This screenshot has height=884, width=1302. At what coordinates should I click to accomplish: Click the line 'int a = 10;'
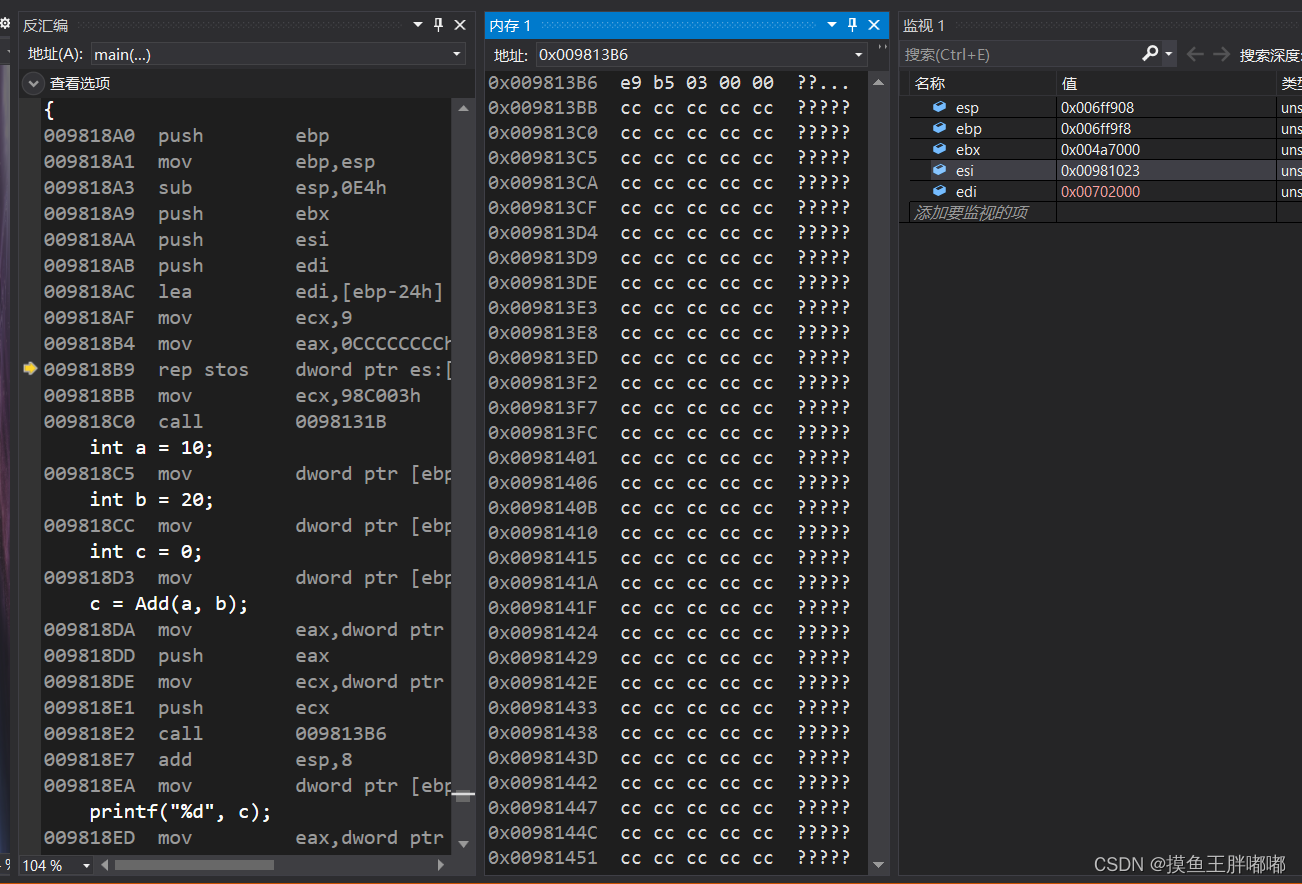(x=151, y=447)
